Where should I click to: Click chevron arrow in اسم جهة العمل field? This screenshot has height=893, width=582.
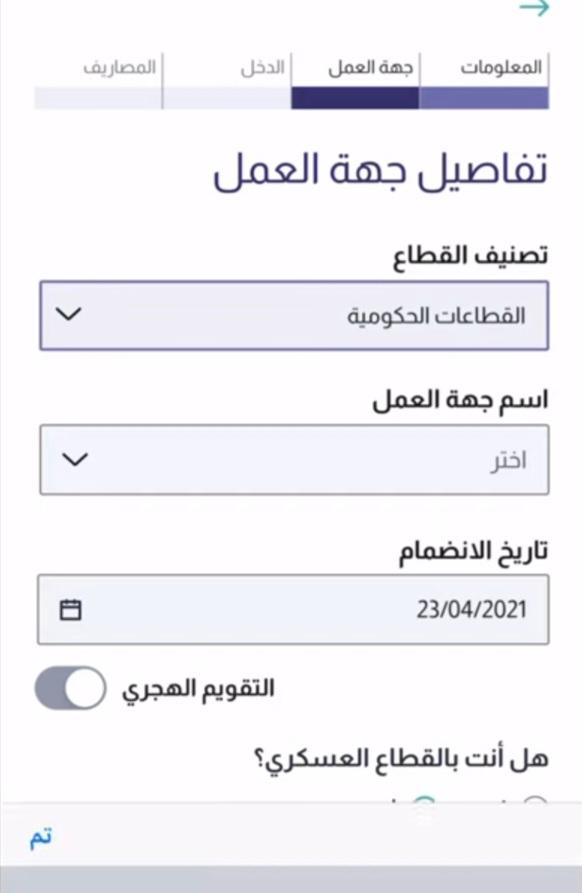[75, 459]
